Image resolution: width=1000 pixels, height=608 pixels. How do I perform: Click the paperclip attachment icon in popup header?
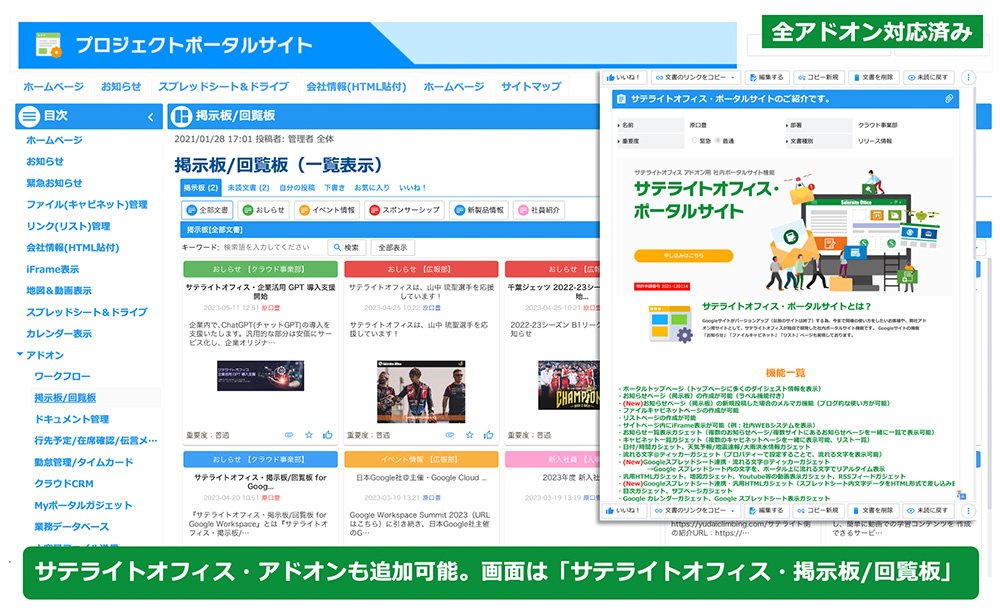coord(949,99)
